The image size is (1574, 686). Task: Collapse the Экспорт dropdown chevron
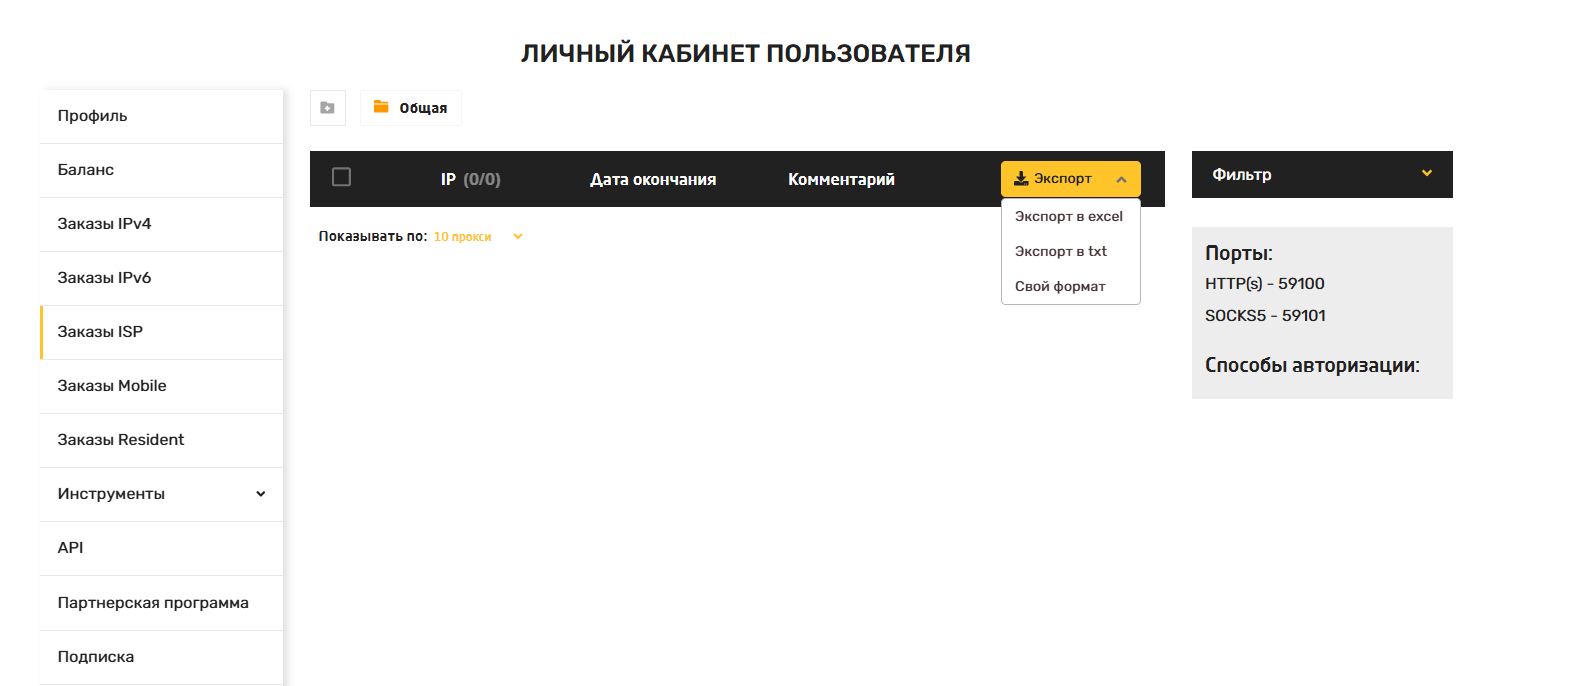pos(1121,180)
